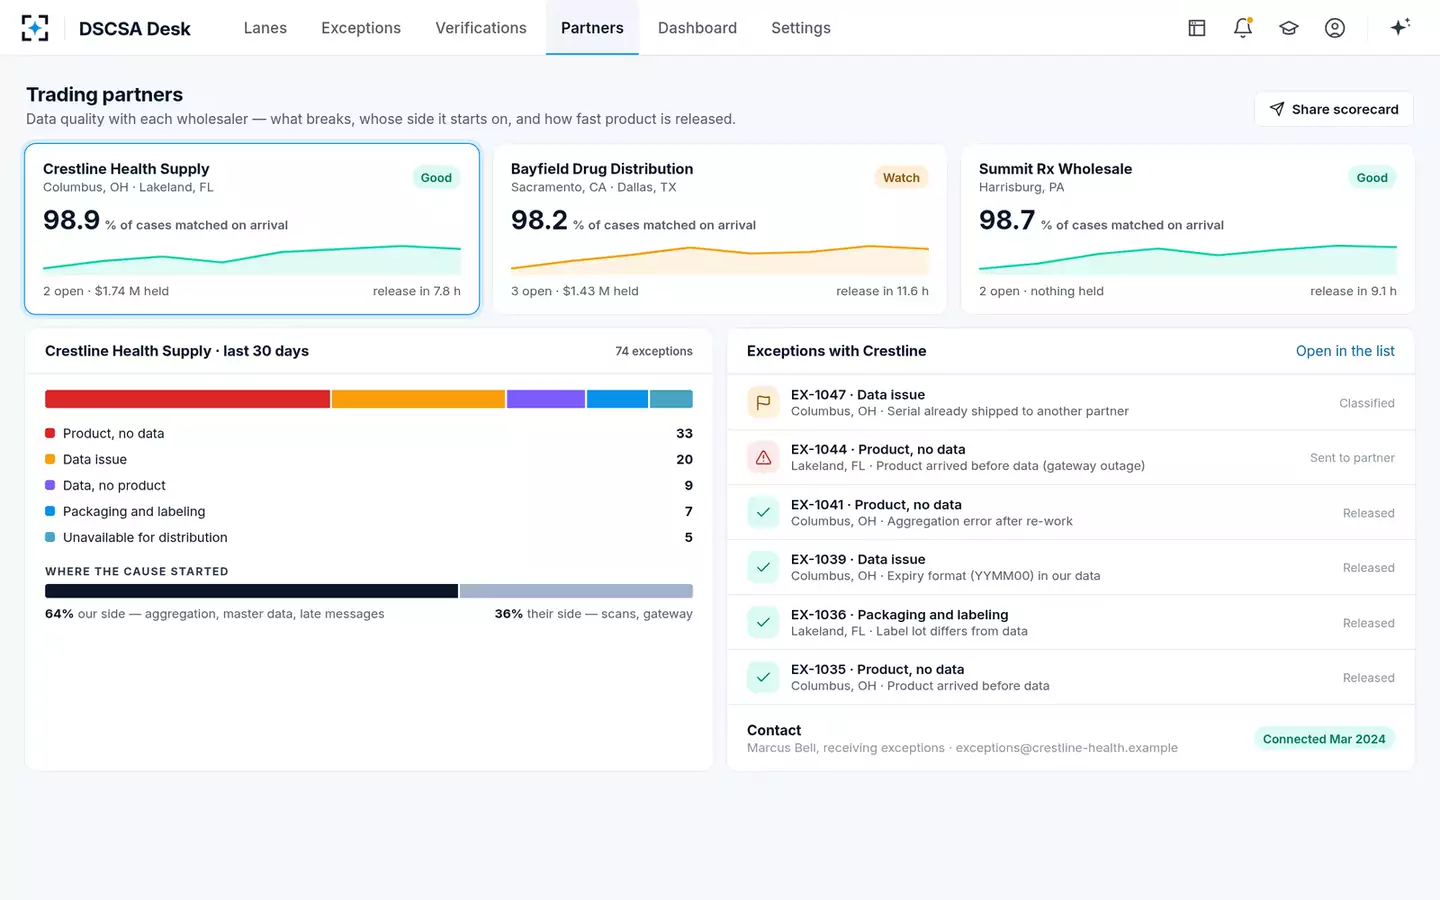Click the graduation cap learning icon
1440x900 pixels.
tap(1289, 28)
